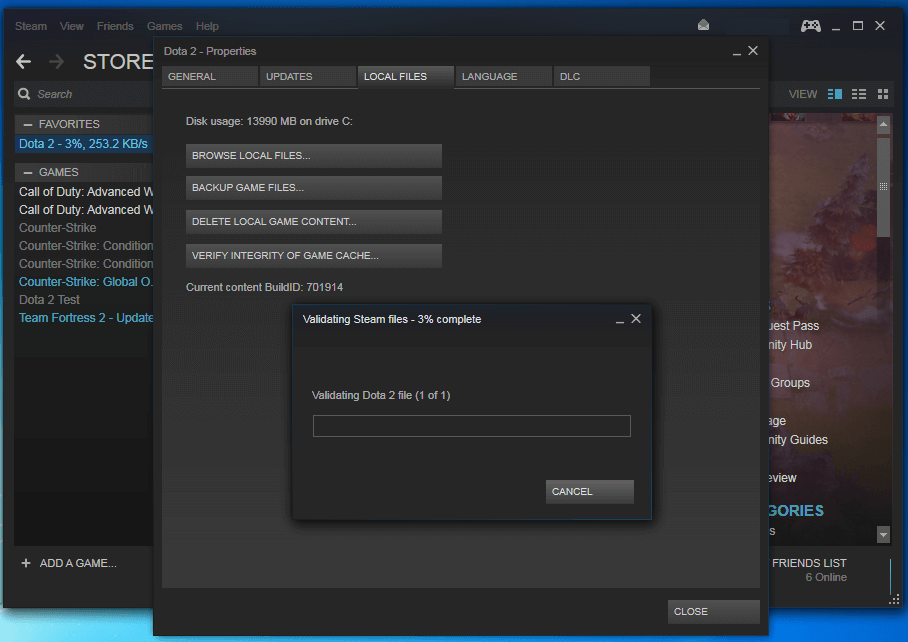Select first Call of Duty: Advanced entry
The width and height of the screenshot is (908, 642).
[x=86, y=192]
